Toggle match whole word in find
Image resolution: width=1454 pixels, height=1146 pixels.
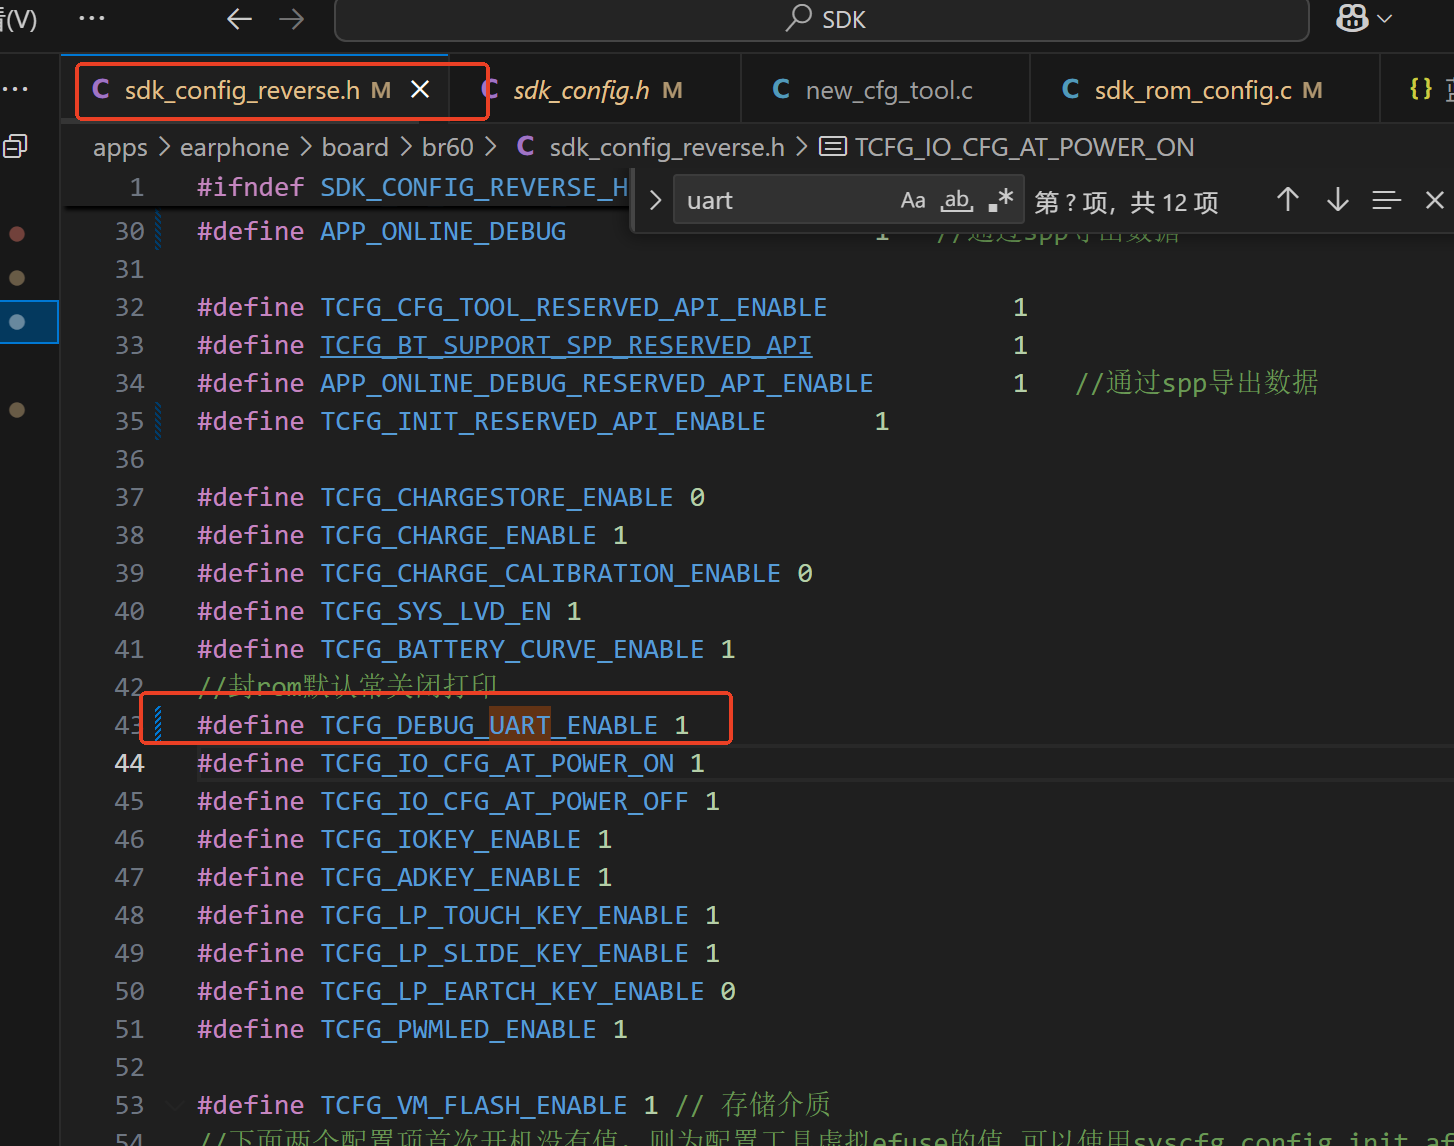957,200
